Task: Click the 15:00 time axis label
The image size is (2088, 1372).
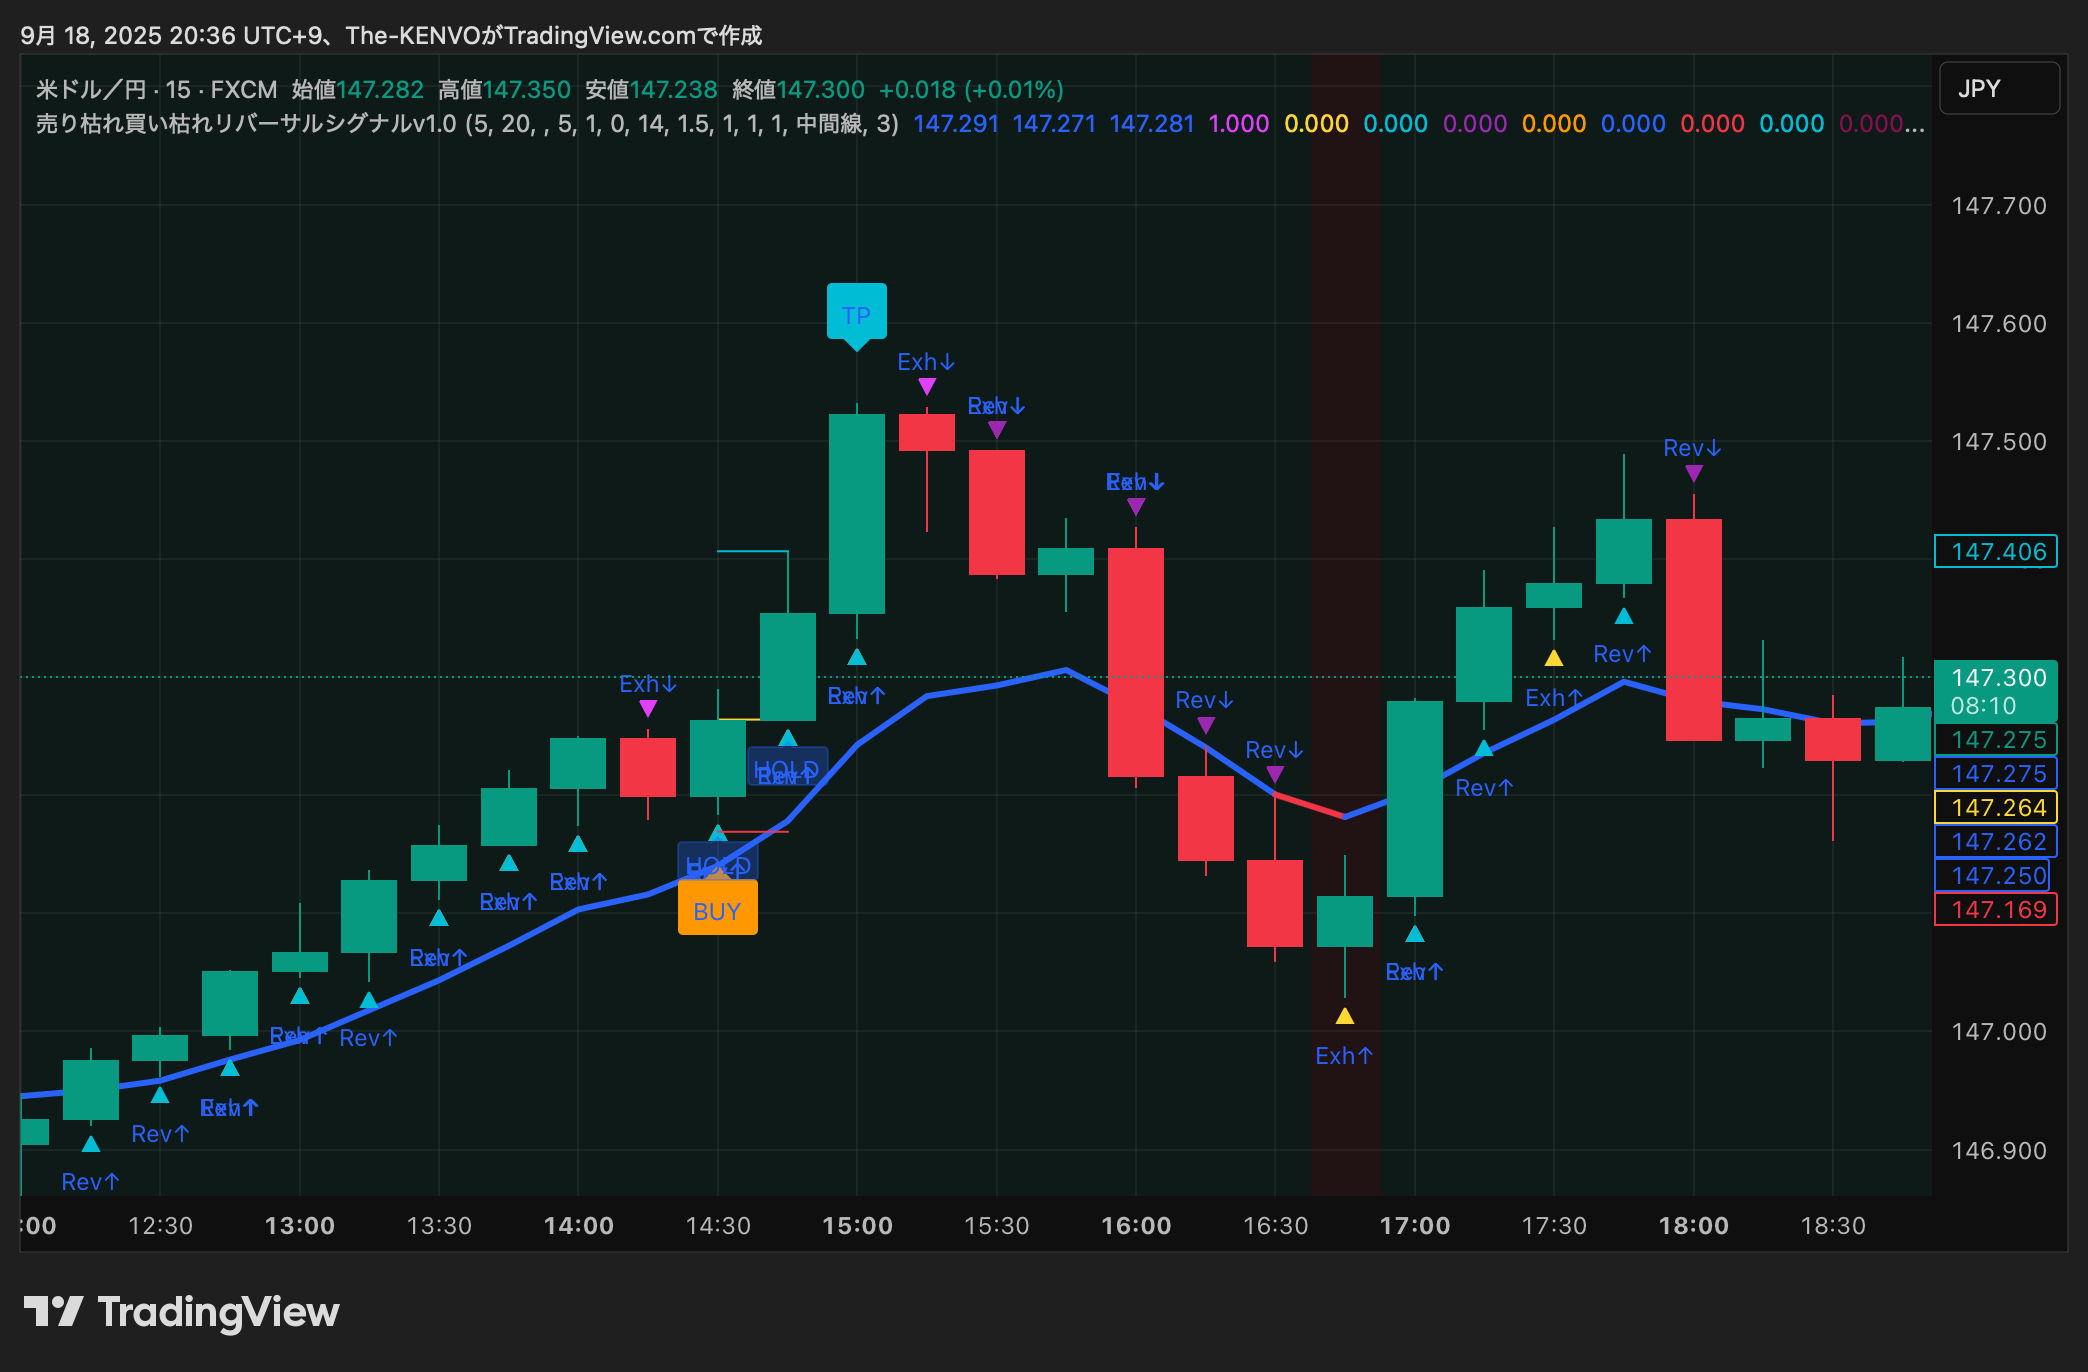Action: (x=857, y=1225)
